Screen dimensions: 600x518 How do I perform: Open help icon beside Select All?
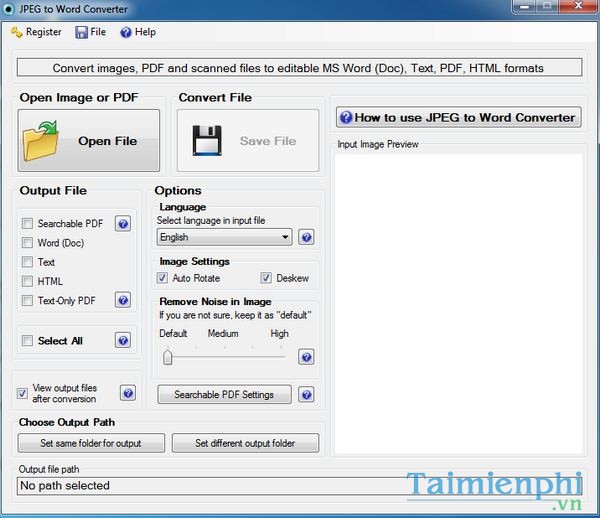point(123,340)
